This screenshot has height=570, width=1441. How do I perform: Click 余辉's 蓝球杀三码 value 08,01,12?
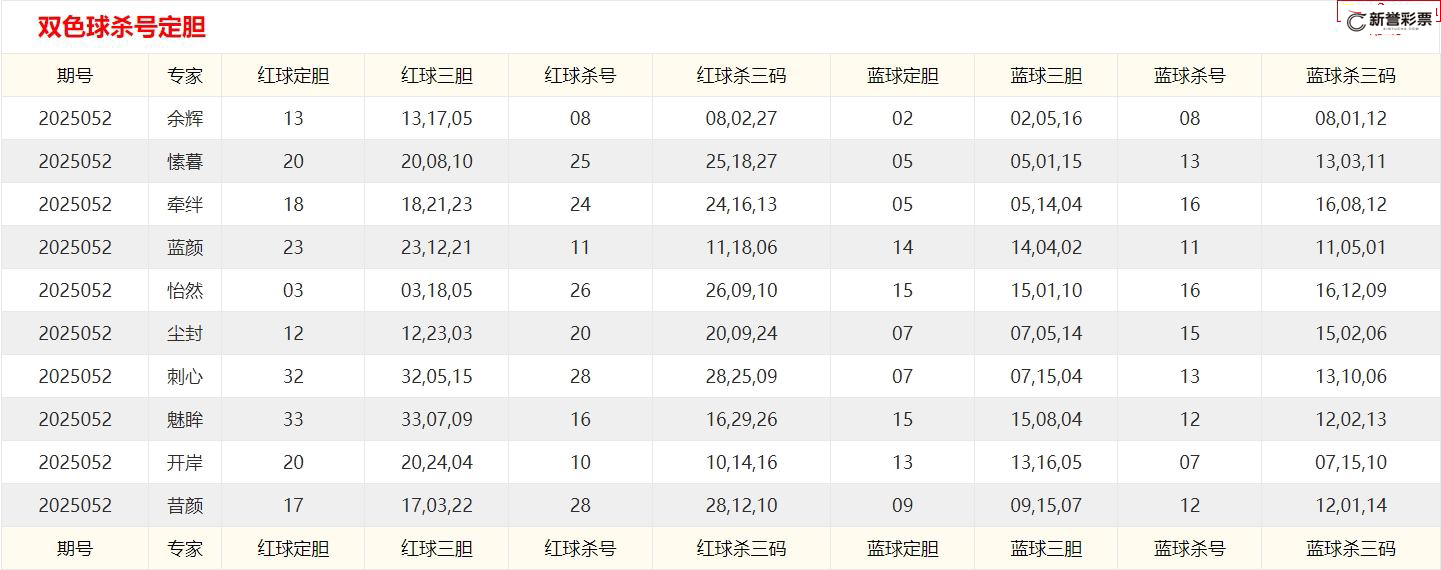(1351, 118)
